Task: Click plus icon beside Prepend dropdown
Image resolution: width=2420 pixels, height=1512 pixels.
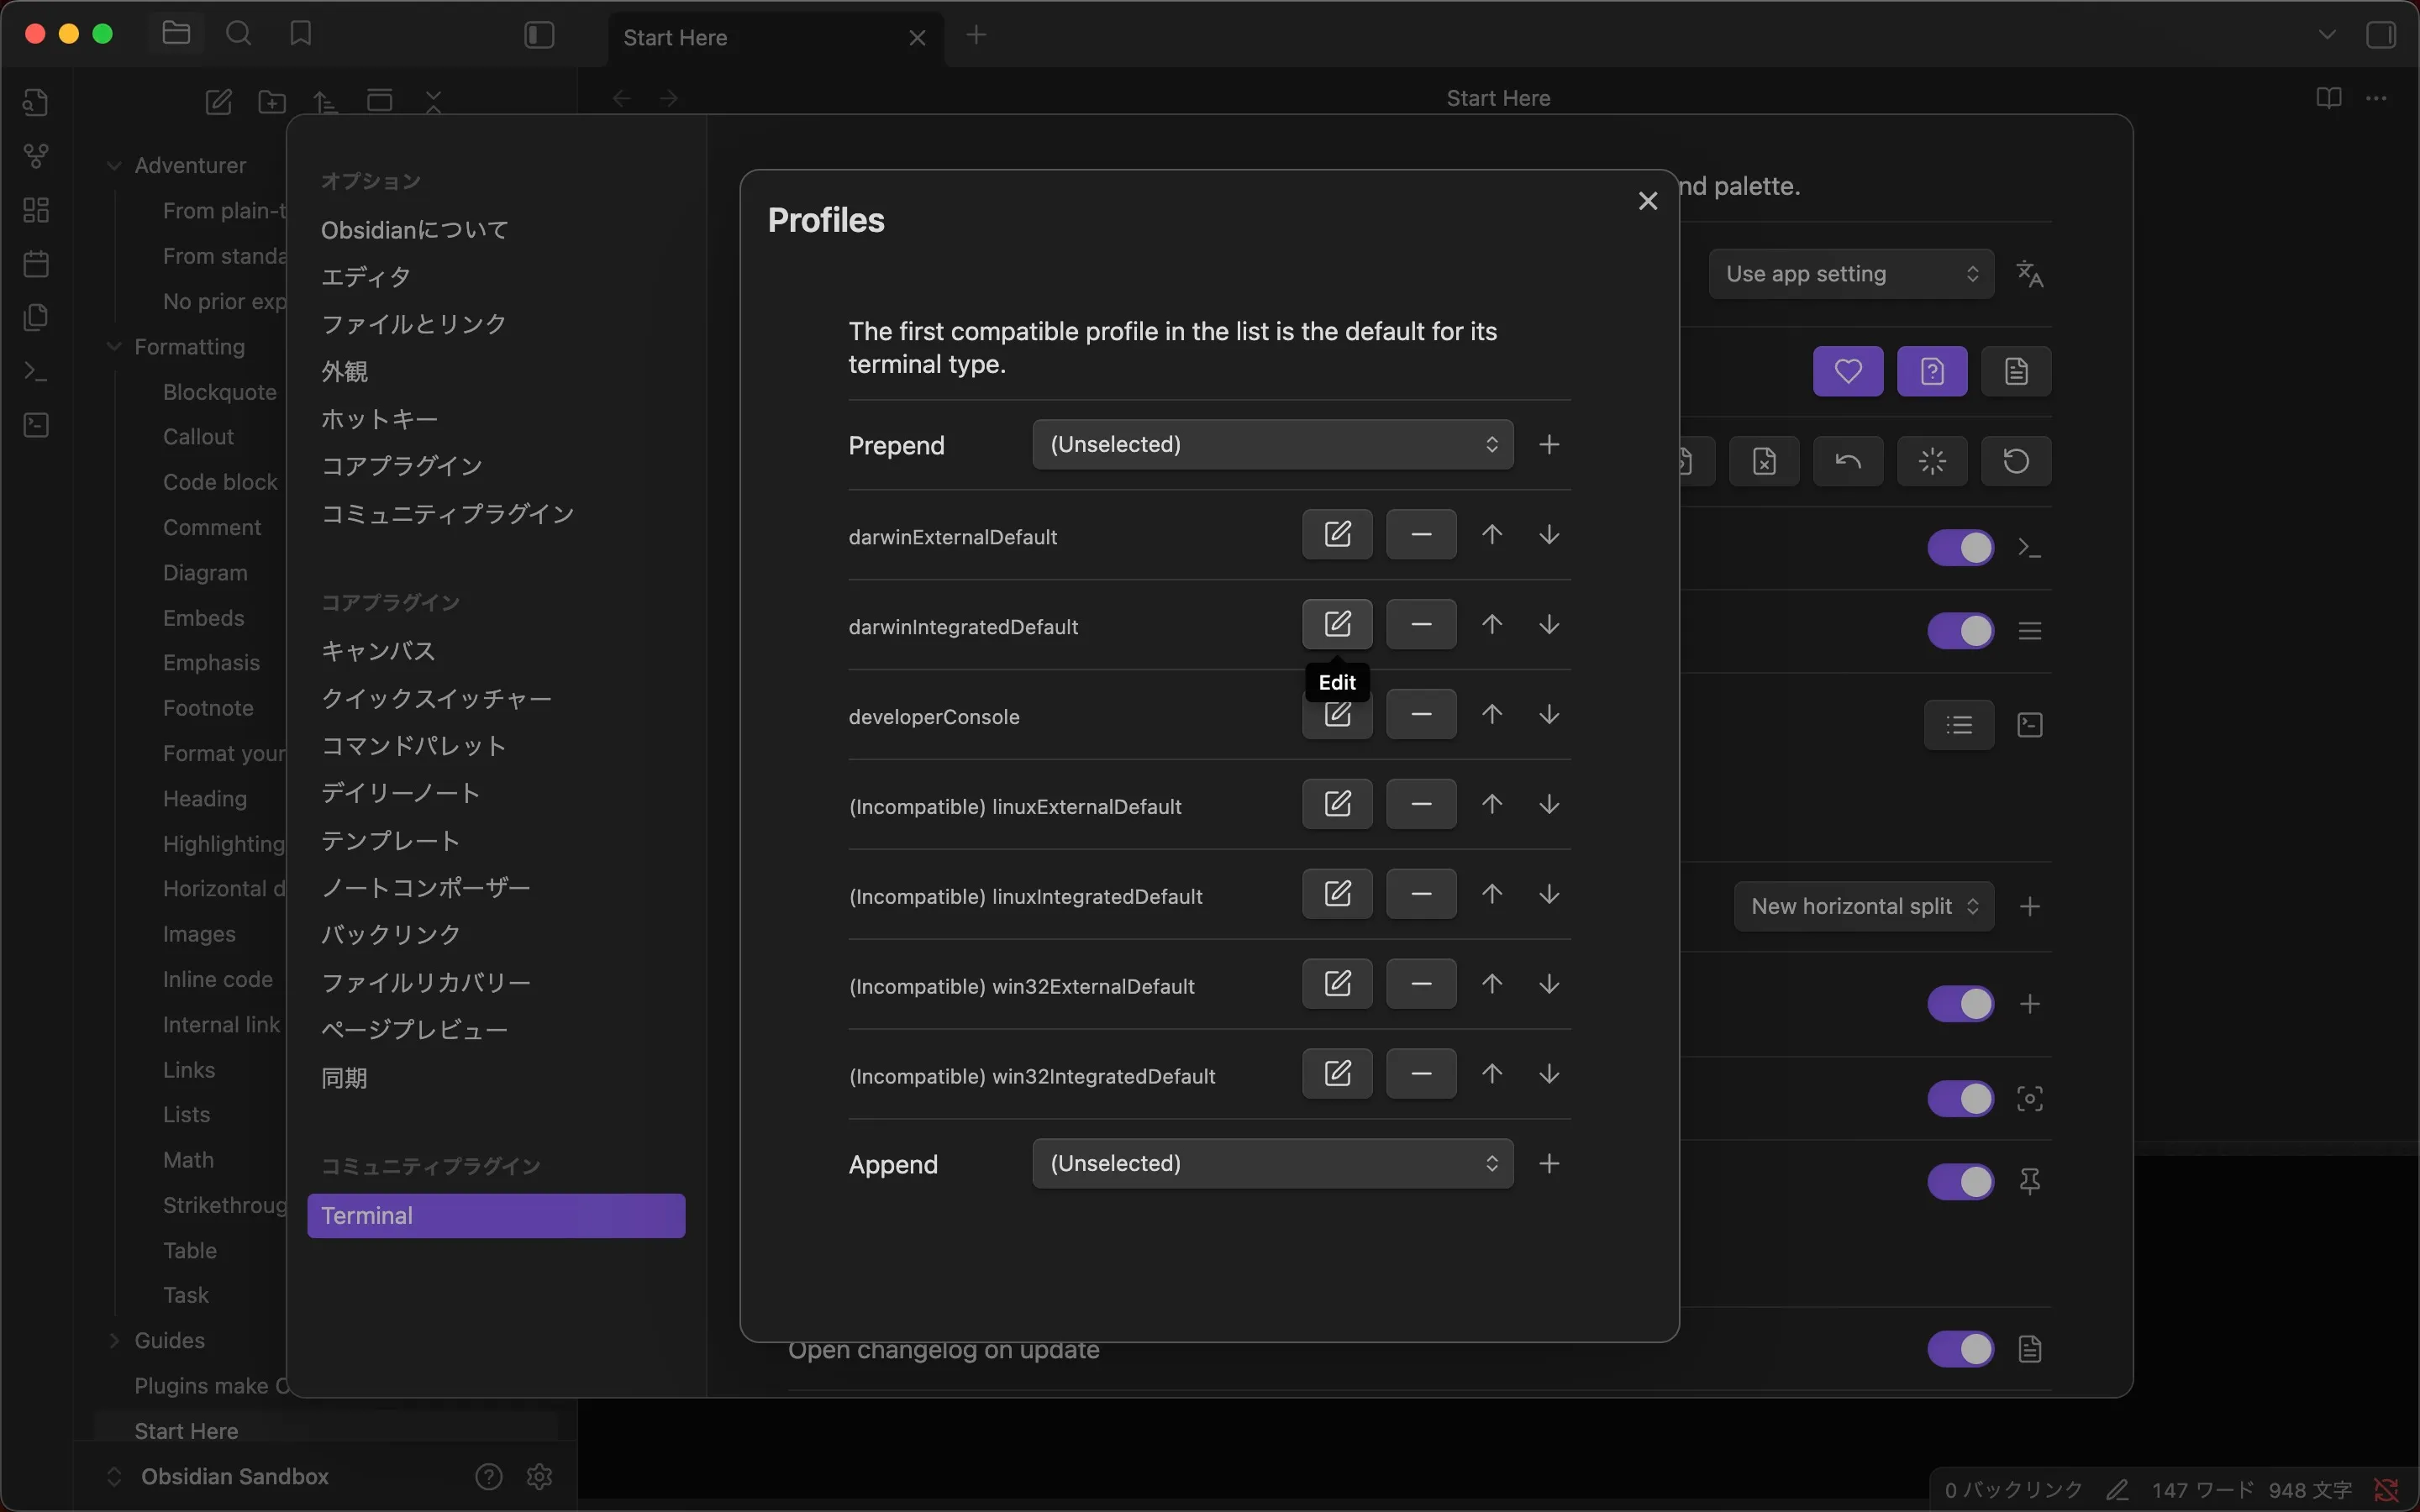Action: (1549, 444)
